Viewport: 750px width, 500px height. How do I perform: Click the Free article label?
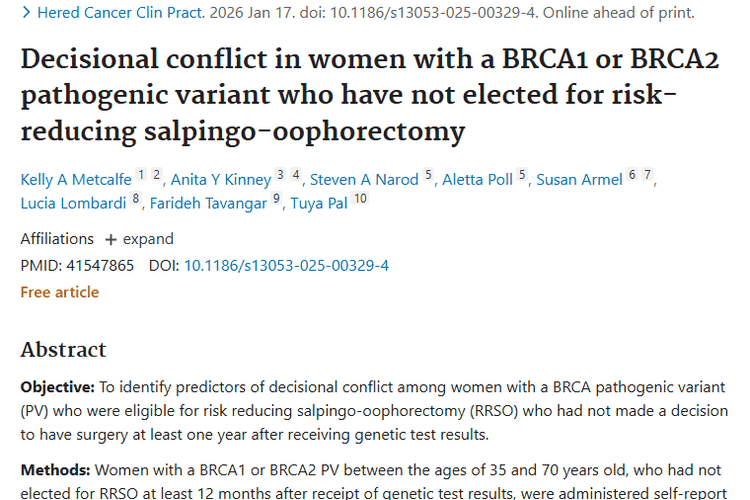[60, 292]
